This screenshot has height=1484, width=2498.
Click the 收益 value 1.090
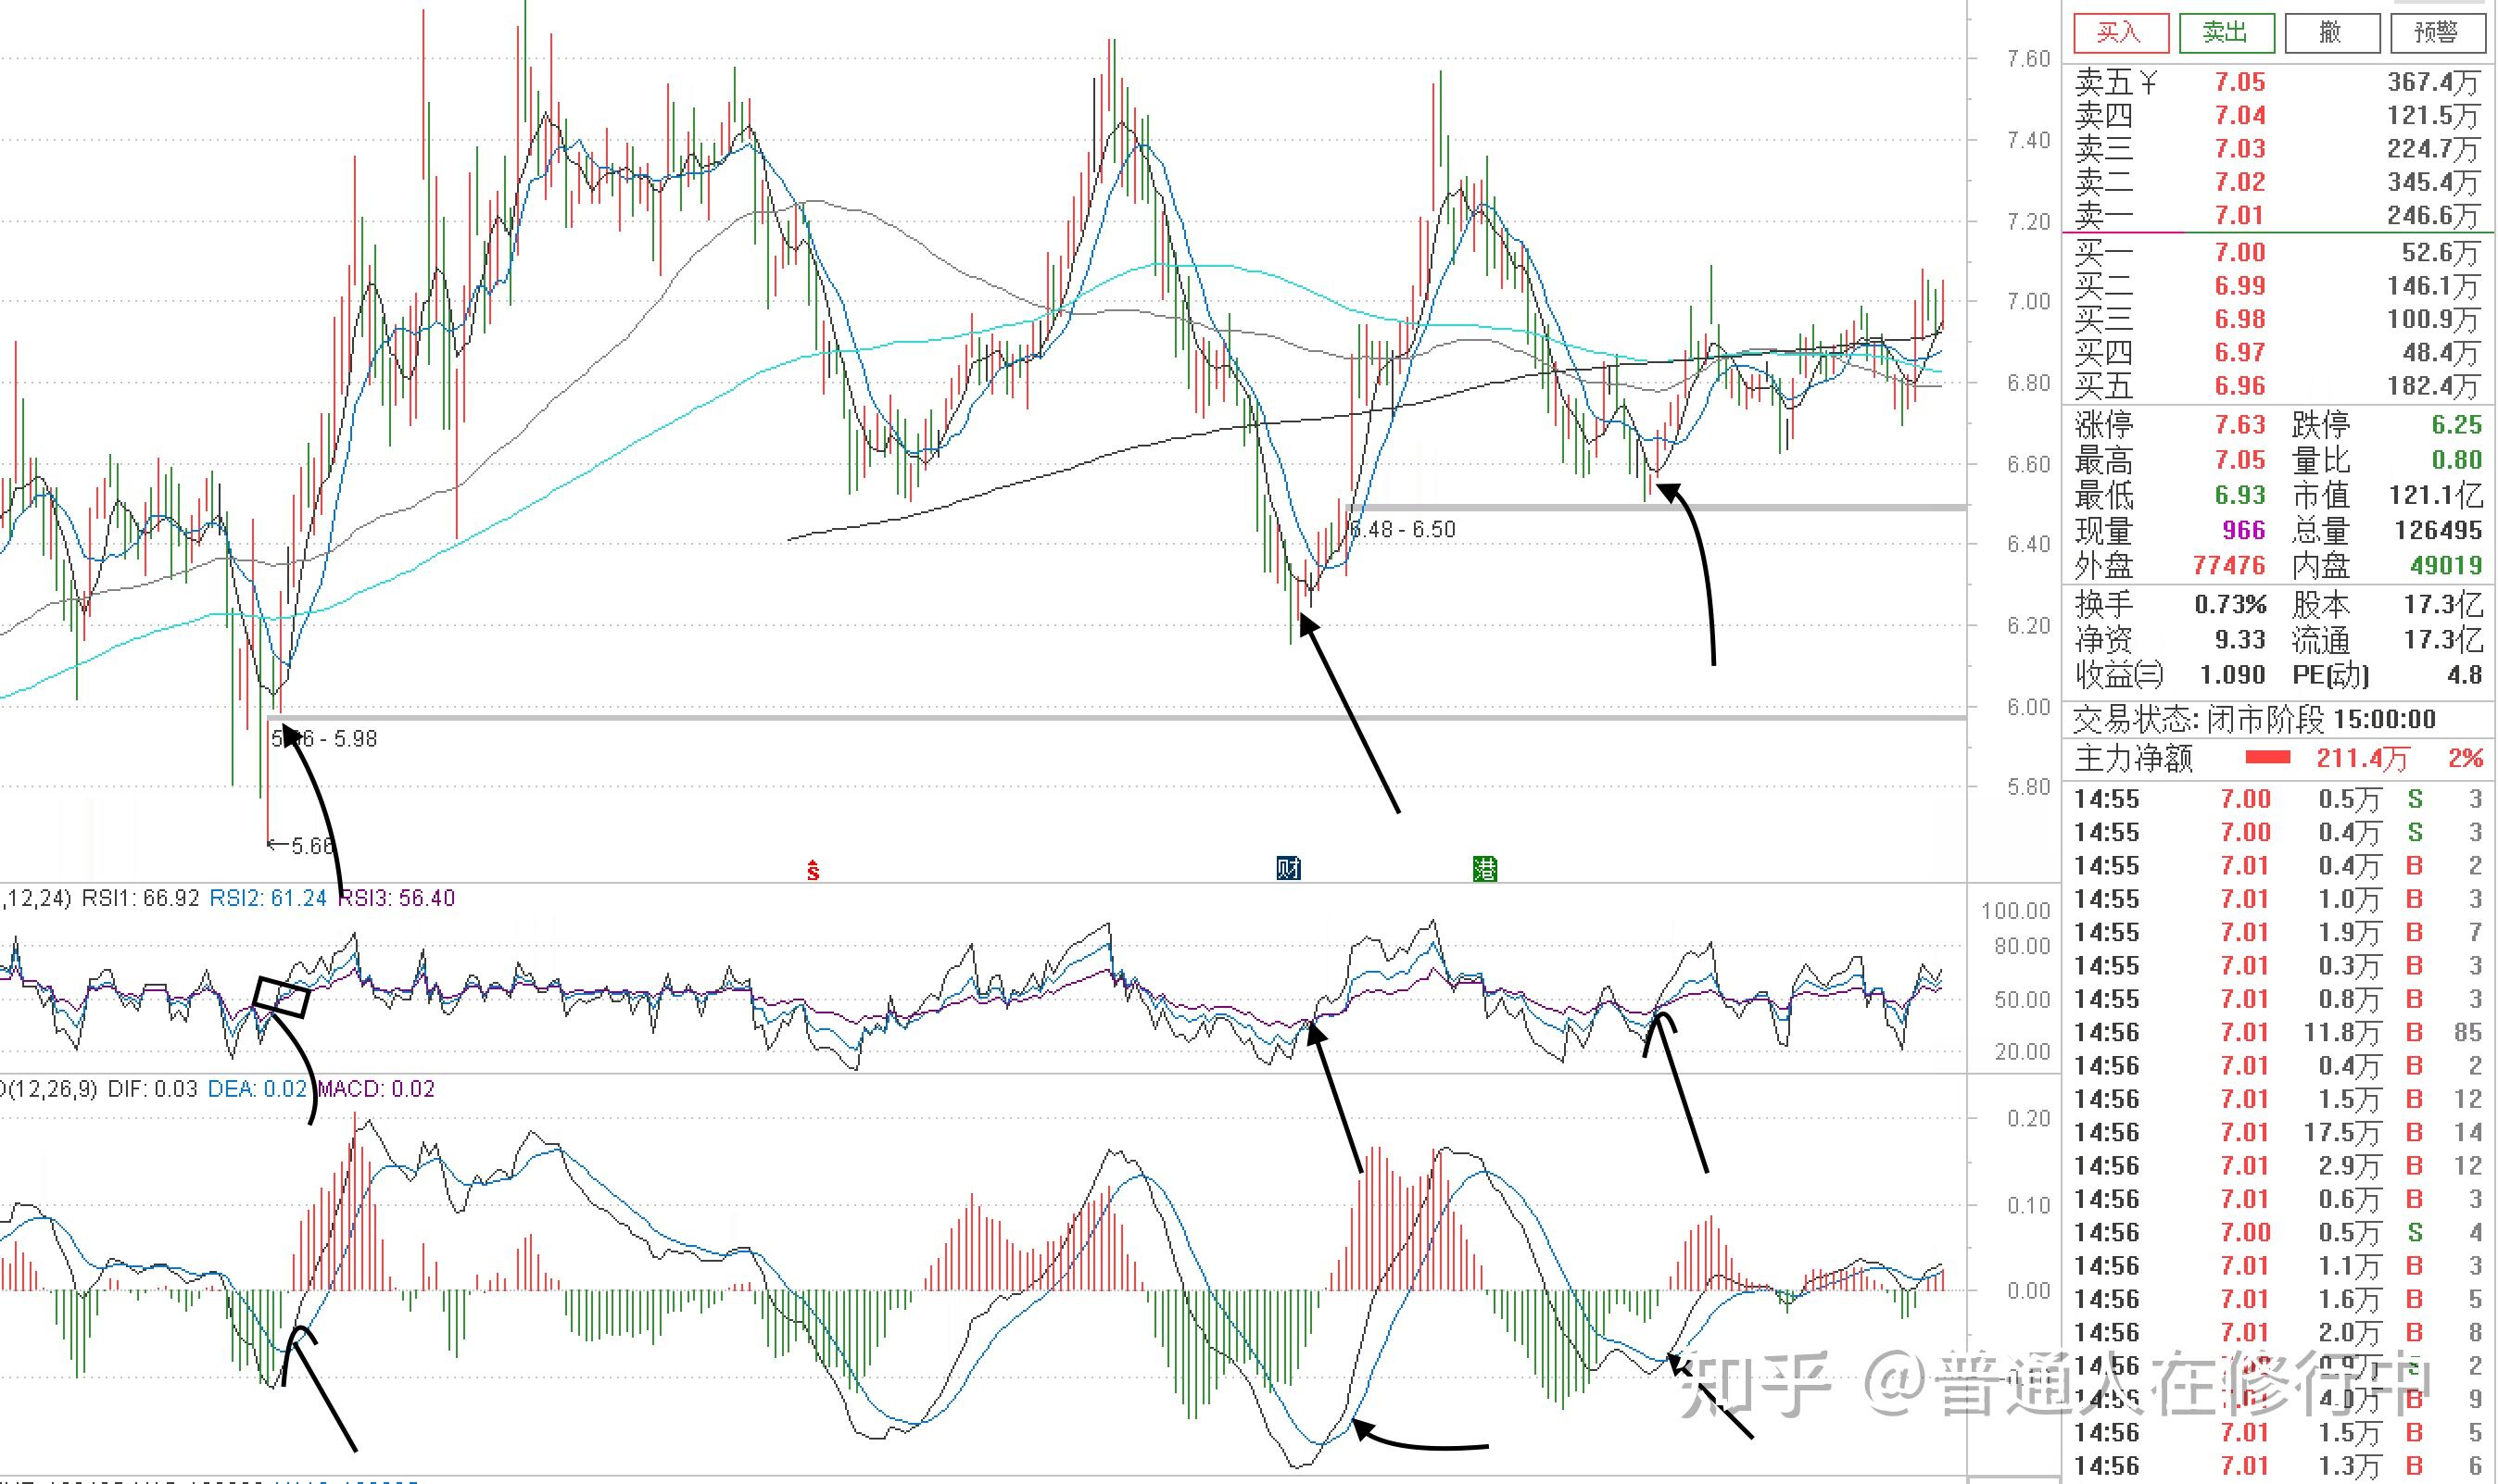coord(2232,674)
